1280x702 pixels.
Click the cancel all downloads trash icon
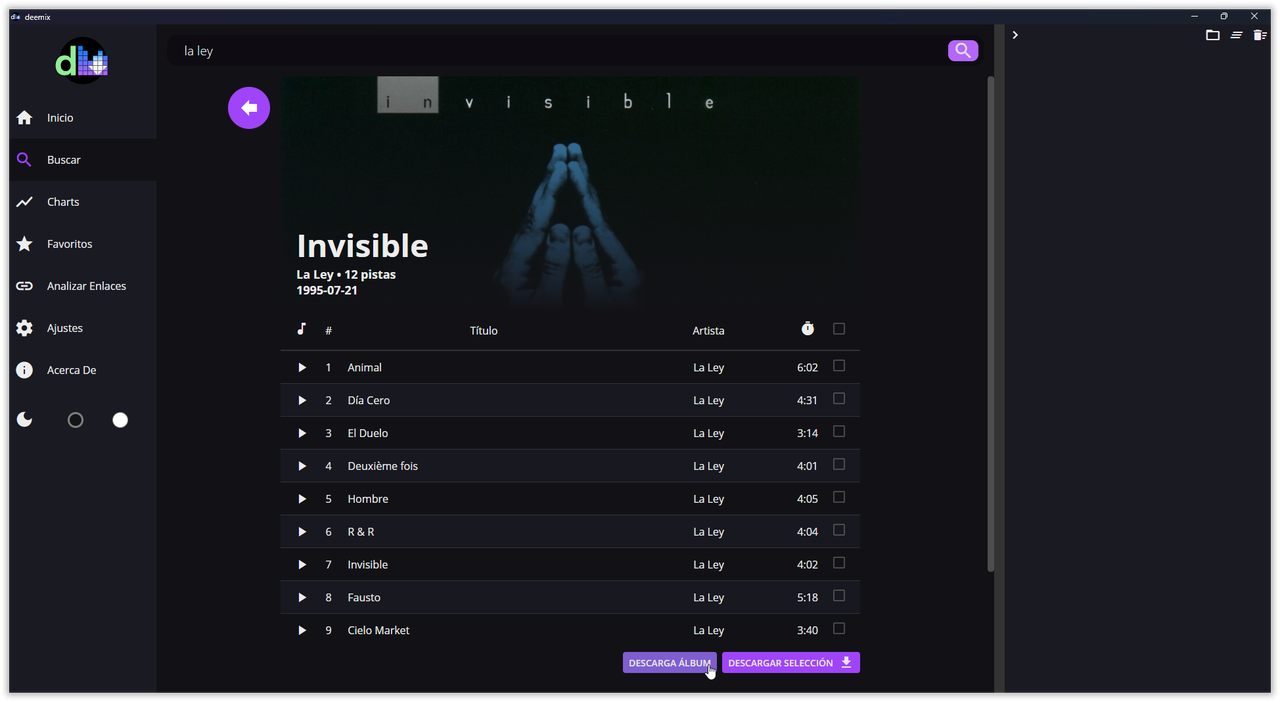1260,35
